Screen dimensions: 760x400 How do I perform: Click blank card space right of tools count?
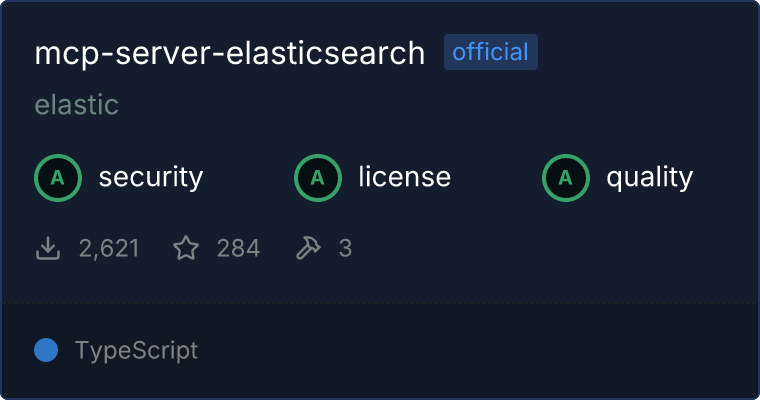point(553,248)
